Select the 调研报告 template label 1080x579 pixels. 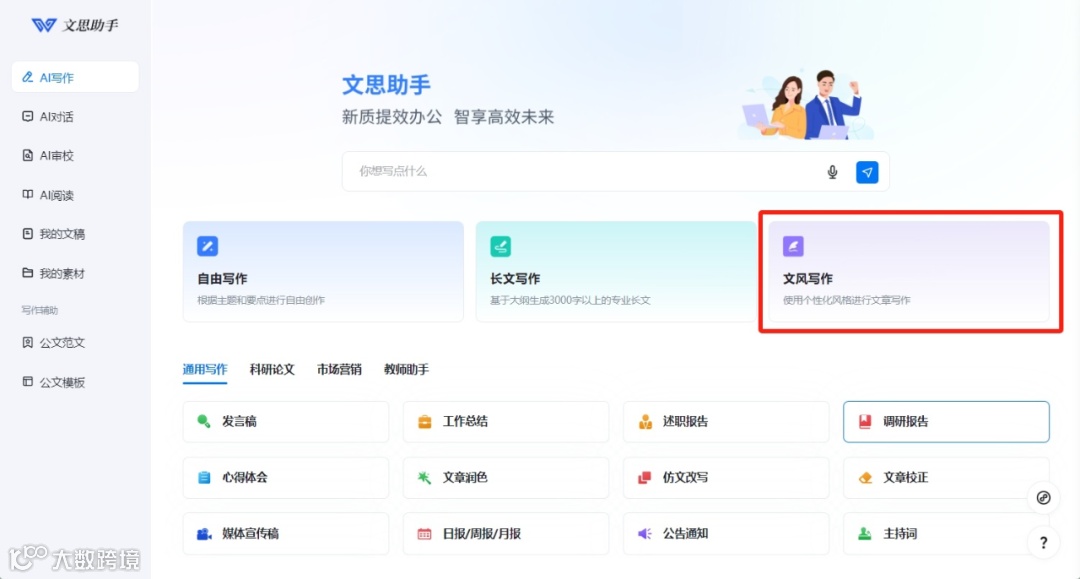coord(906,421)
